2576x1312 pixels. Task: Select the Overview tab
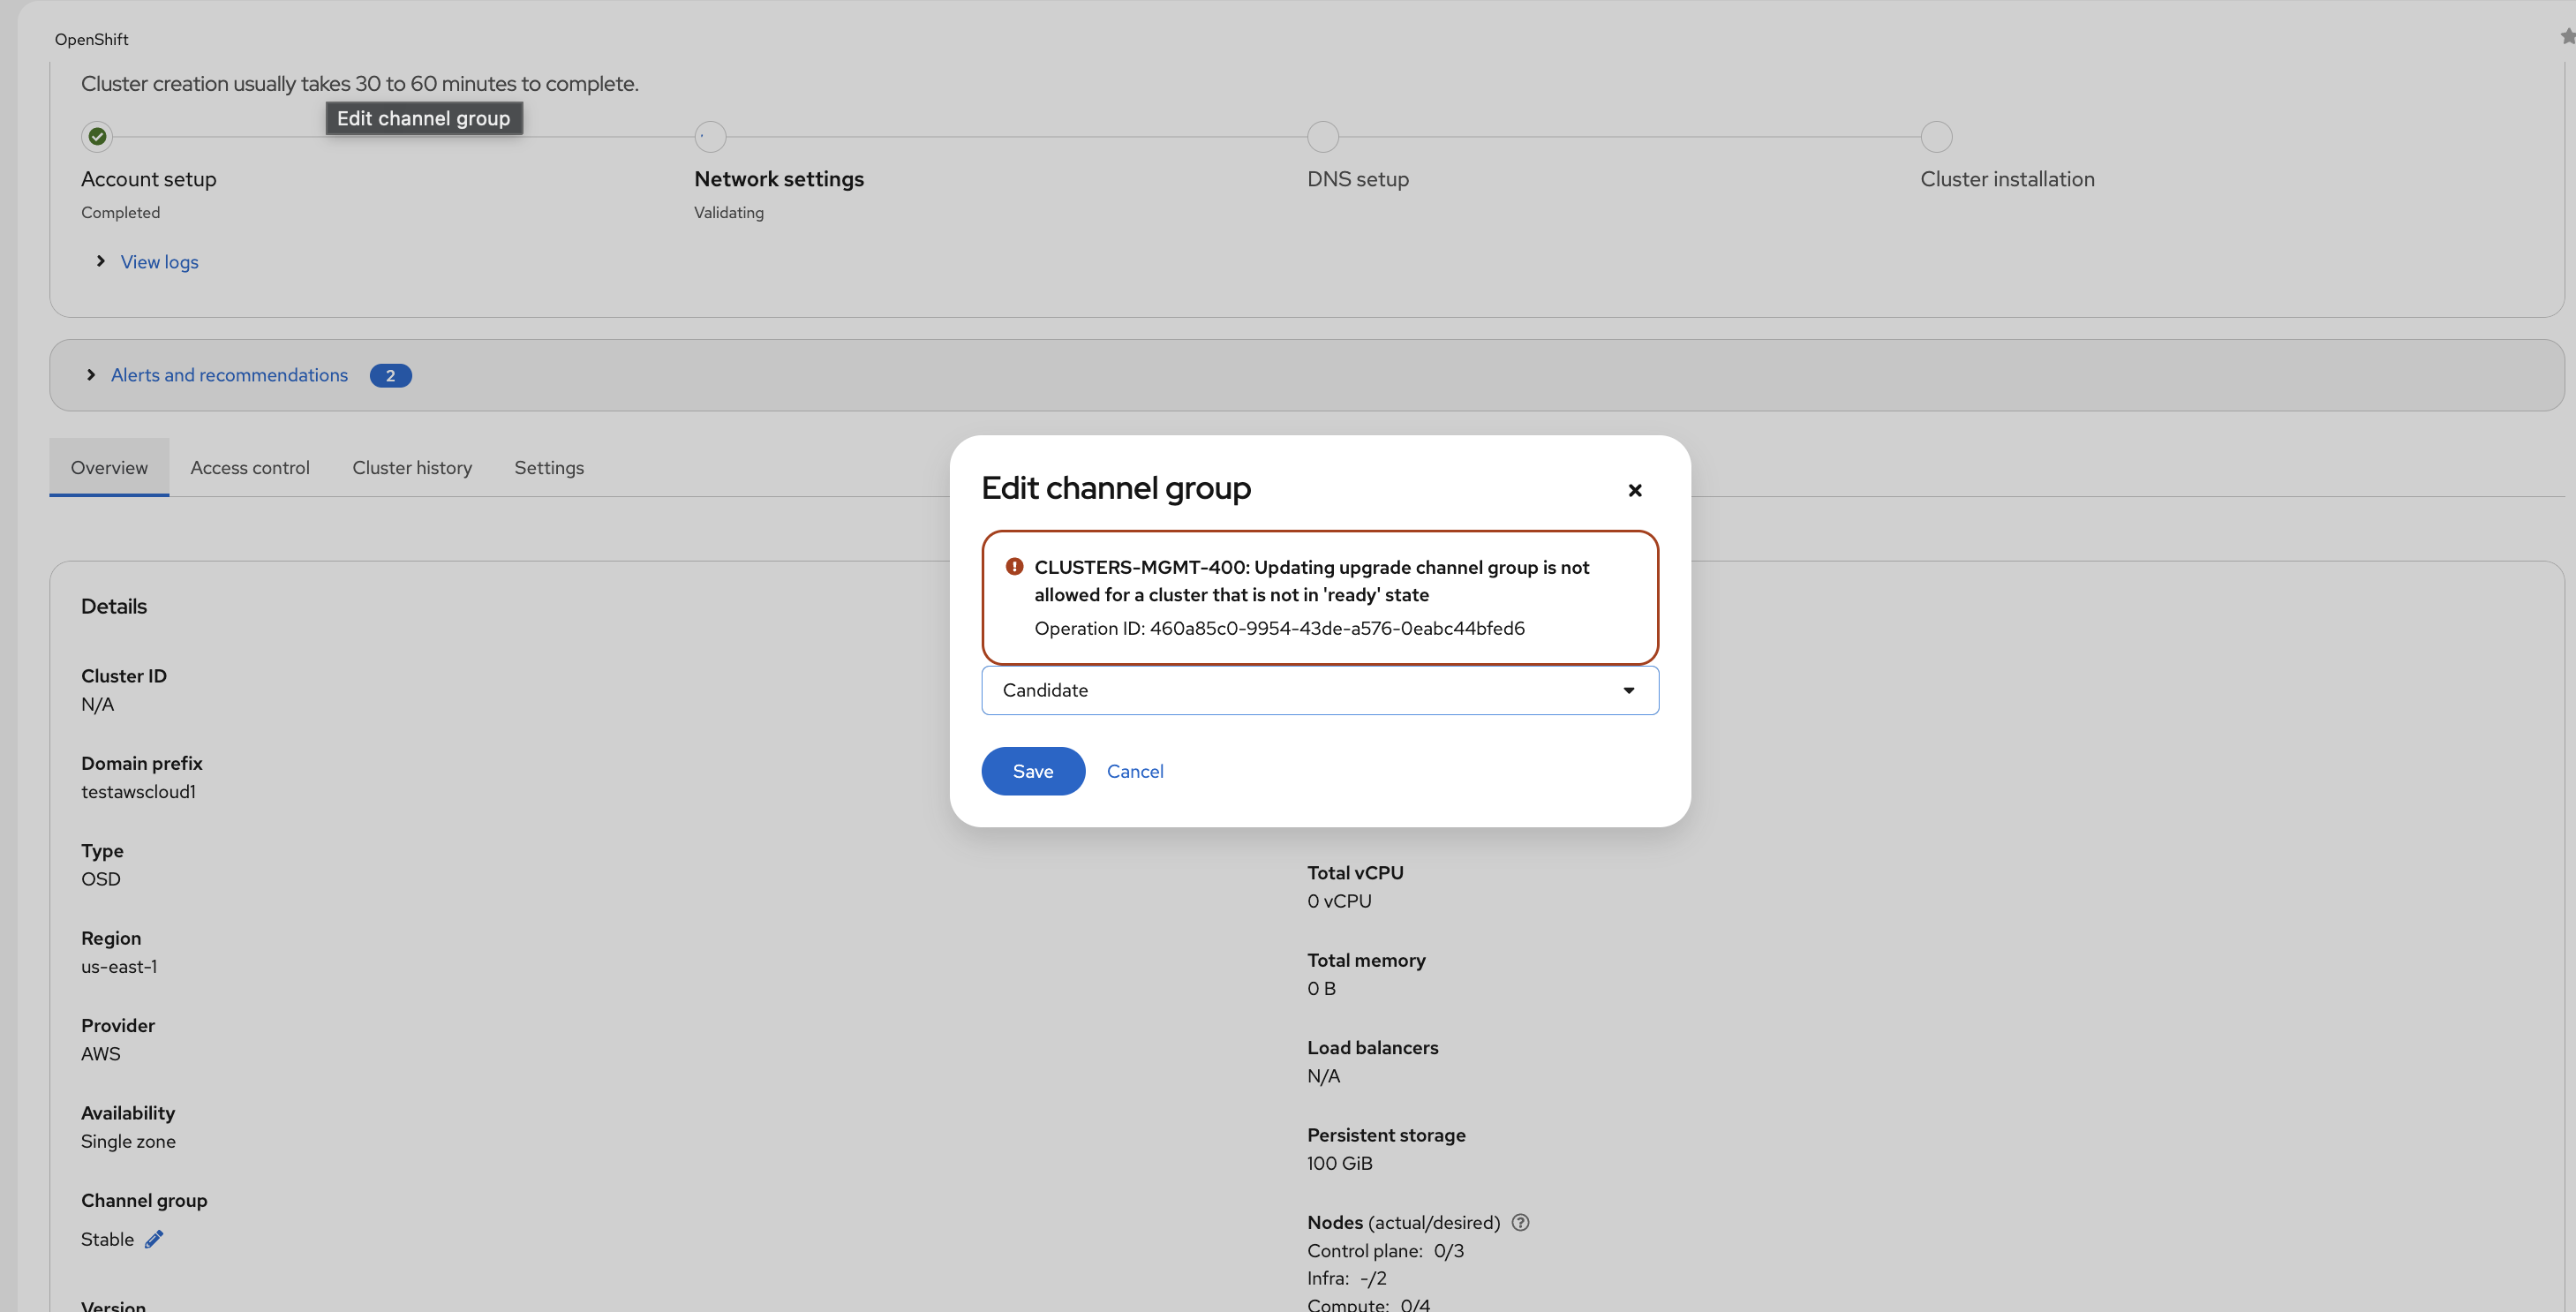tap(109, 468)
